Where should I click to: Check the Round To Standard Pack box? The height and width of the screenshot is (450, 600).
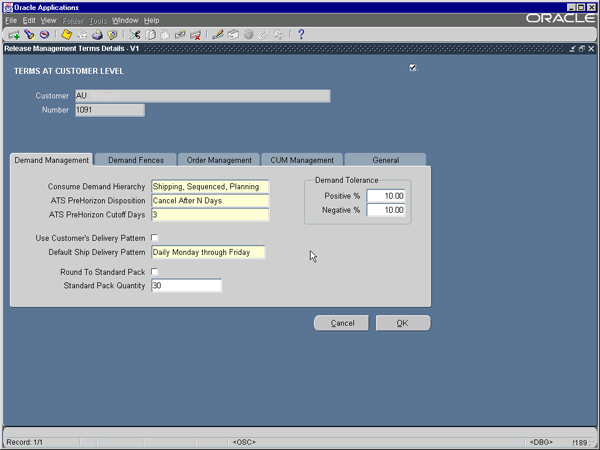[154, 272]
